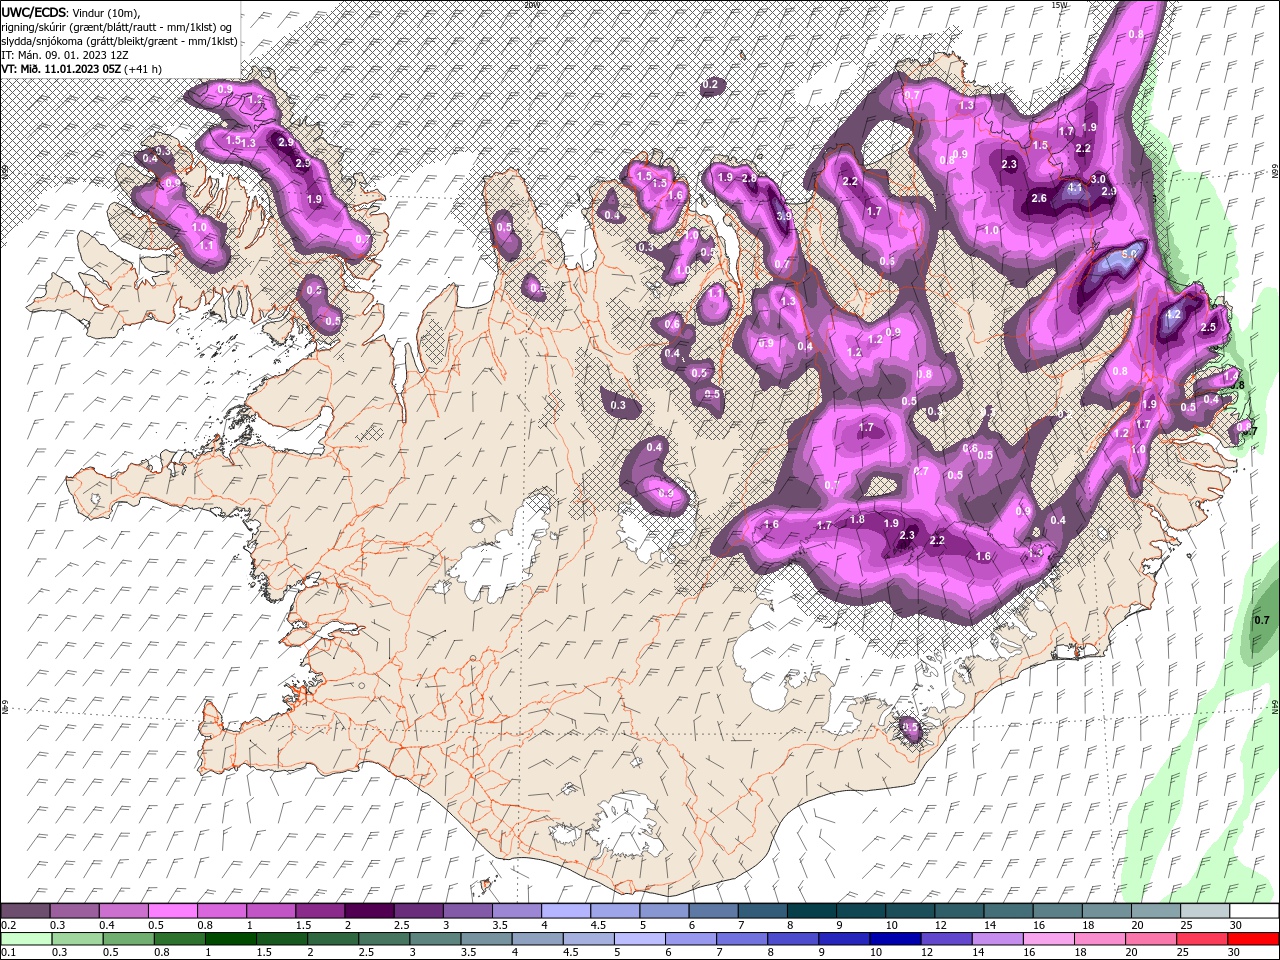Click the 3.9 snowfall value on the north coast

point(784,216)
